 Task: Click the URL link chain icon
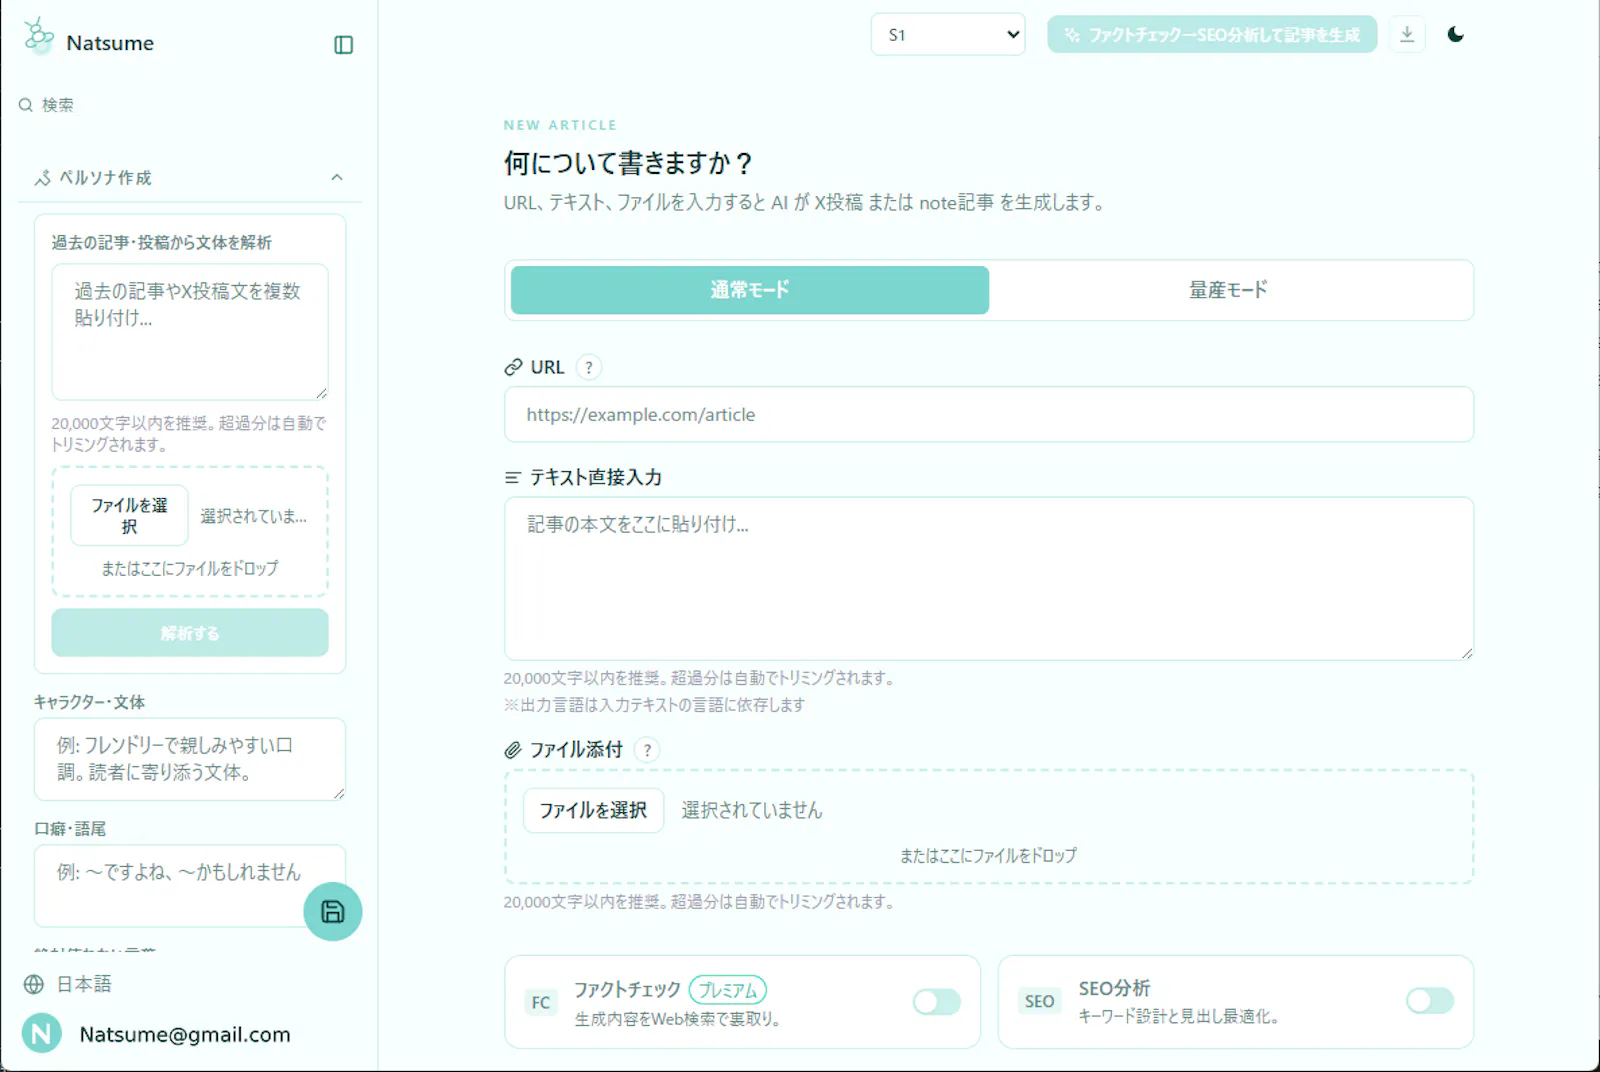click(x=513, y=367)
